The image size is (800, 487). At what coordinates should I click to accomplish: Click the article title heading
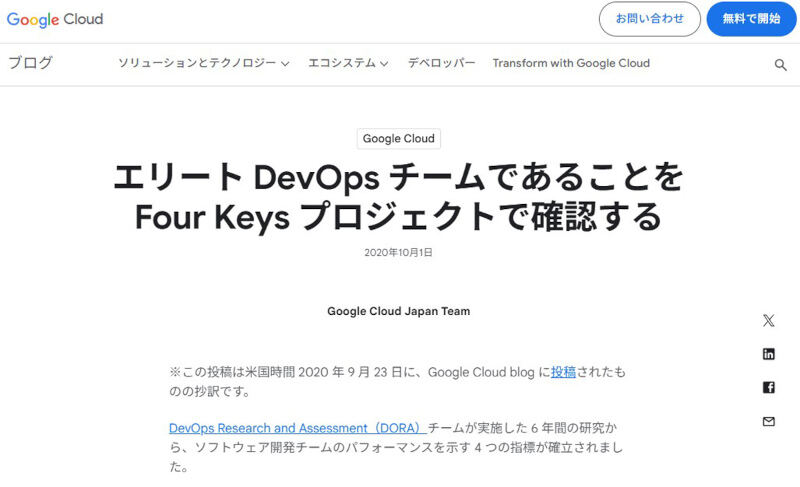click(398, 197)
